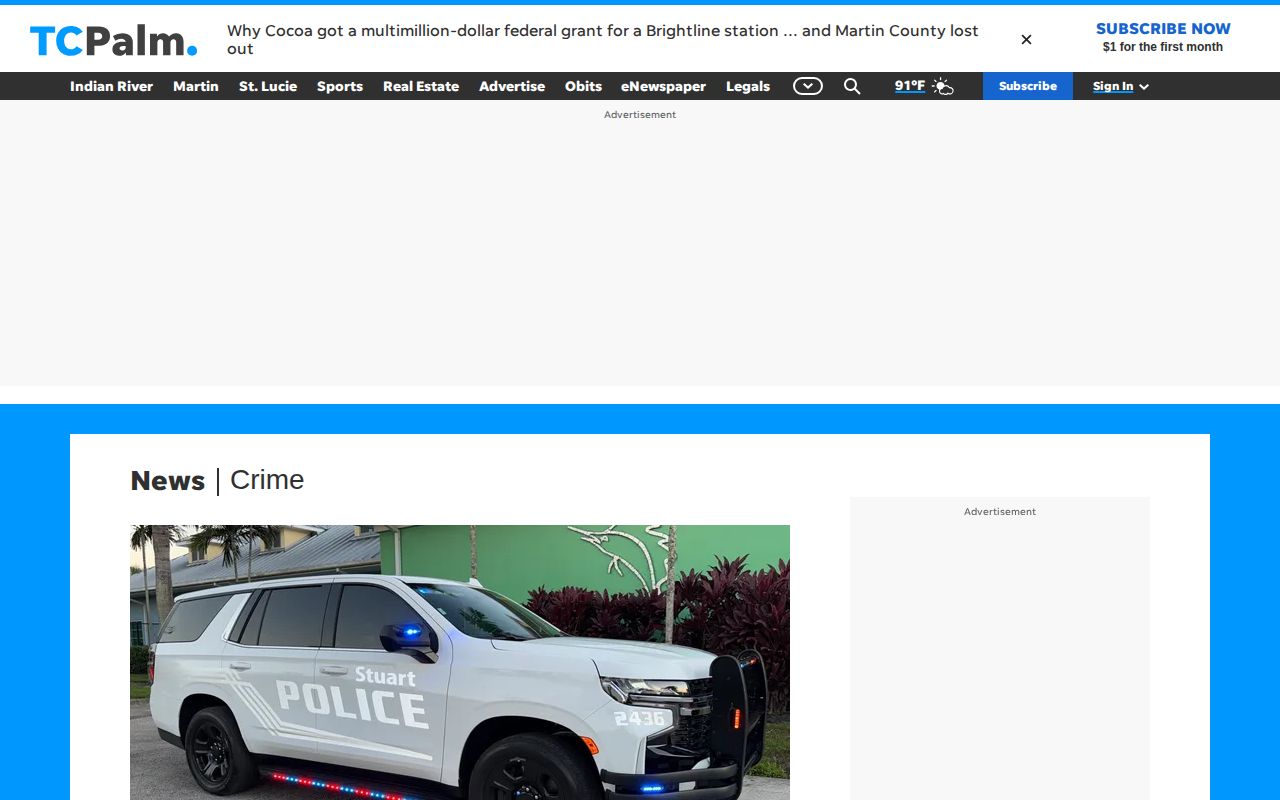Read the Brightline station headline

(603, 40)
